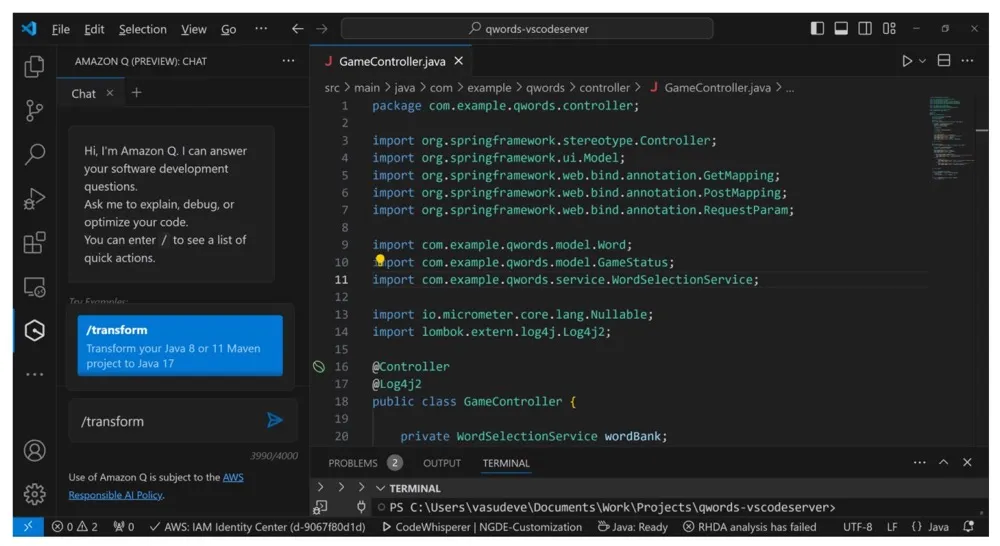The height and width of the screenshot is (546, 1000).
Task: Open the Search view
Action: [x=34, y=154]
